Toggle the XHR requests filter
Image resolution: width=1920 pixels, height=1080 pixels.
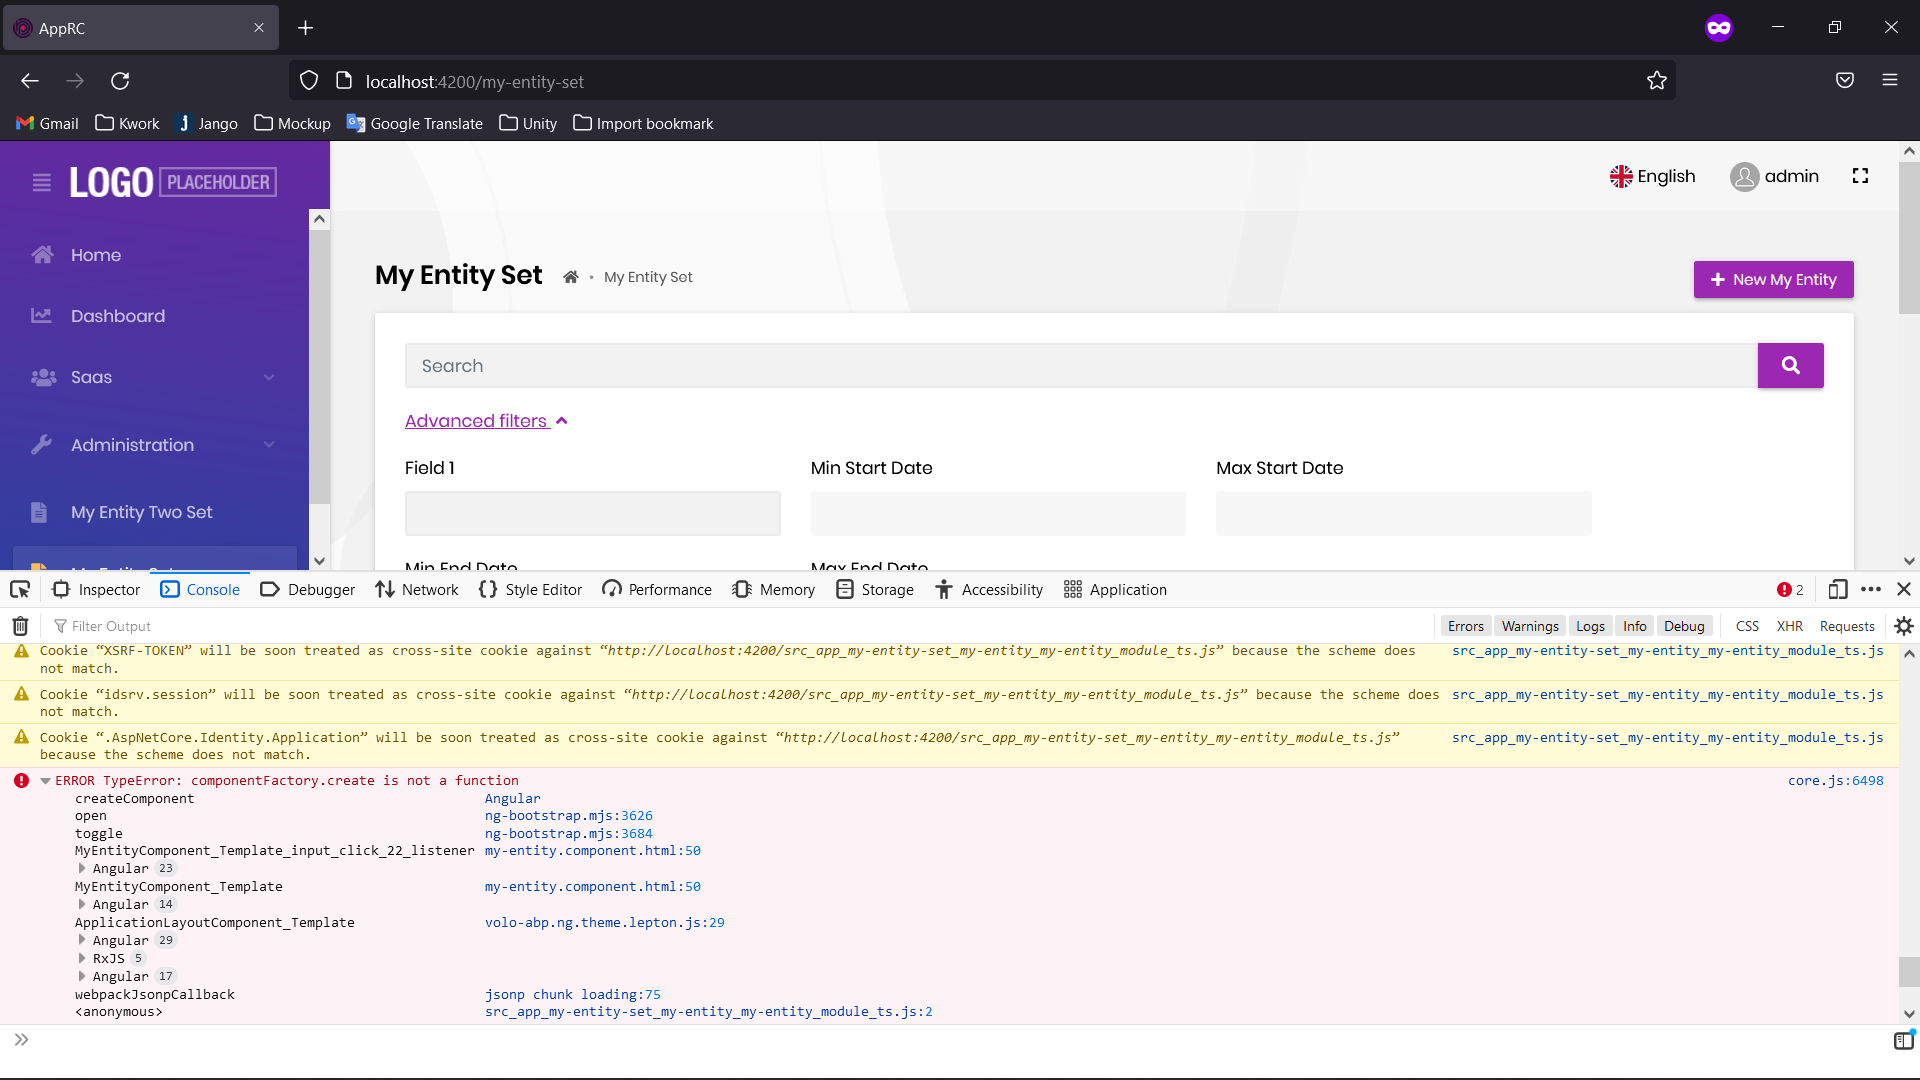tap(1790, 625)
